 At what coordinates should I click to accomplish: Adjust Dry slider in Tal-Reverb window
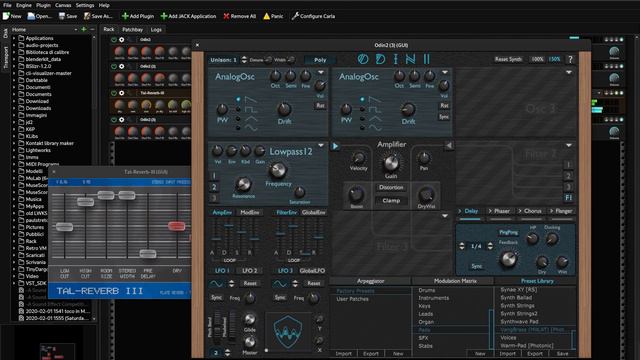[x=177, y=226]
